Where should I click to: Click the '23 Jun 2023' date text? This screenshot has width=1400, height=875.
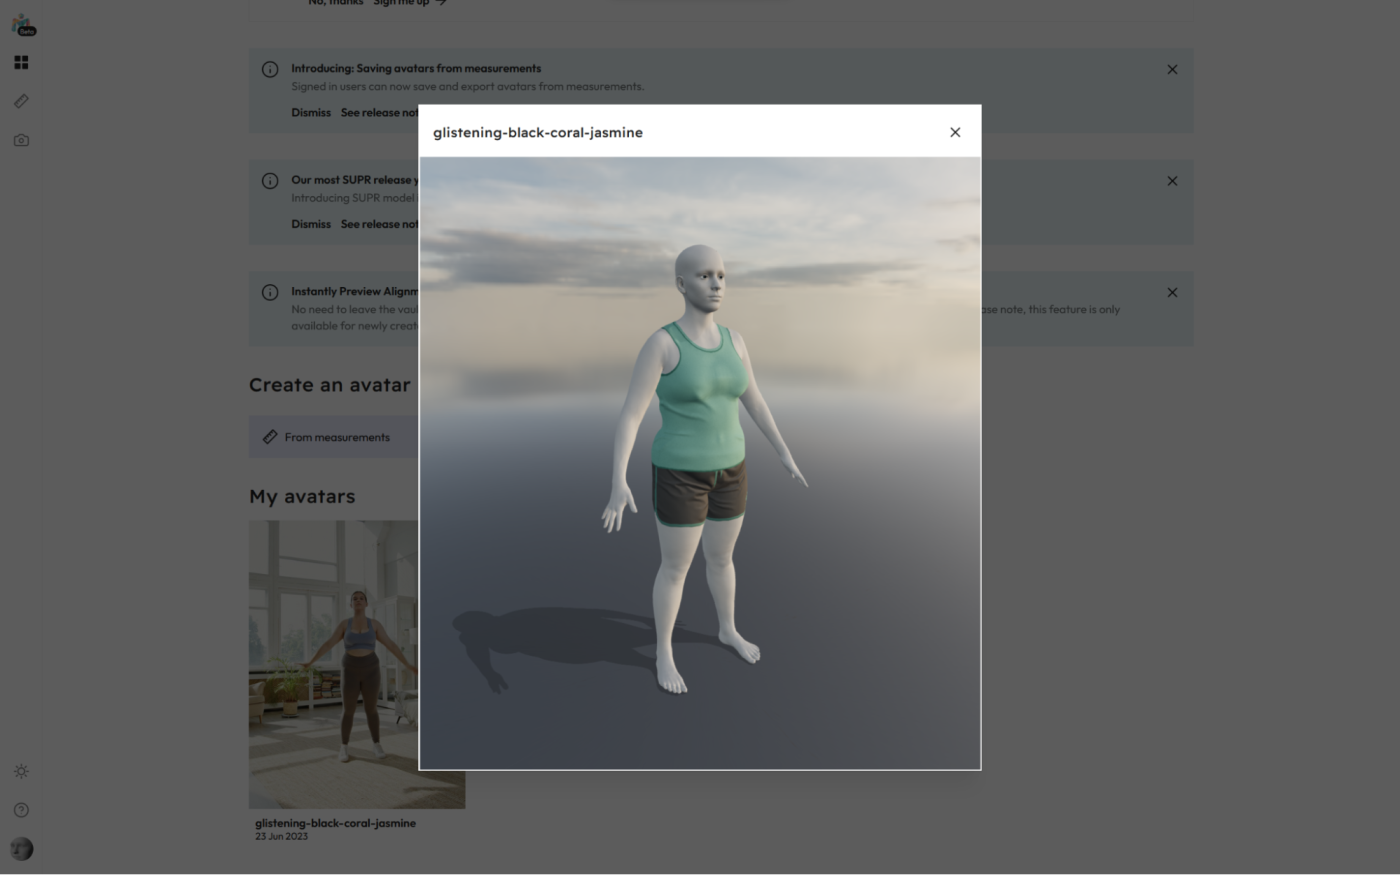coord(281,837)
